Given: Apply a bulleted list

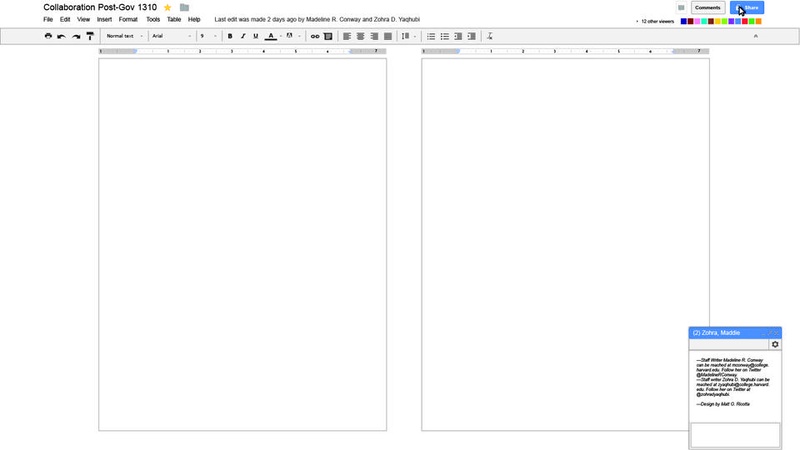Looking at the screenshot, I should pos(445,36).
